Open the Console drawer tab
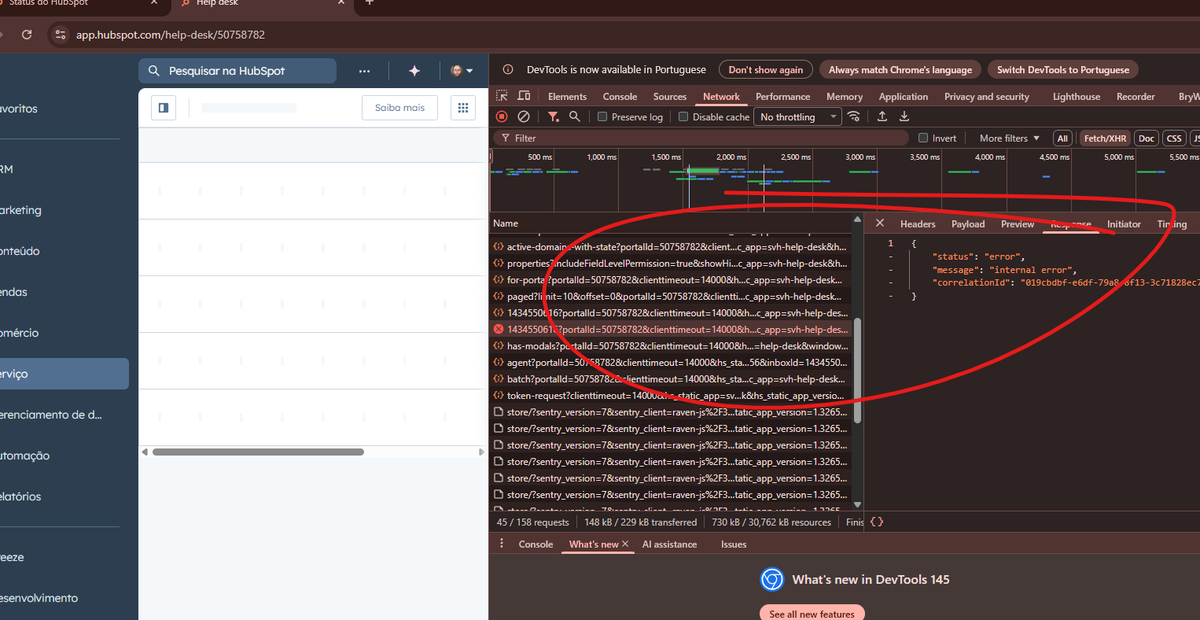This screenshot has width=1200, height=620. tap(535, 544)
